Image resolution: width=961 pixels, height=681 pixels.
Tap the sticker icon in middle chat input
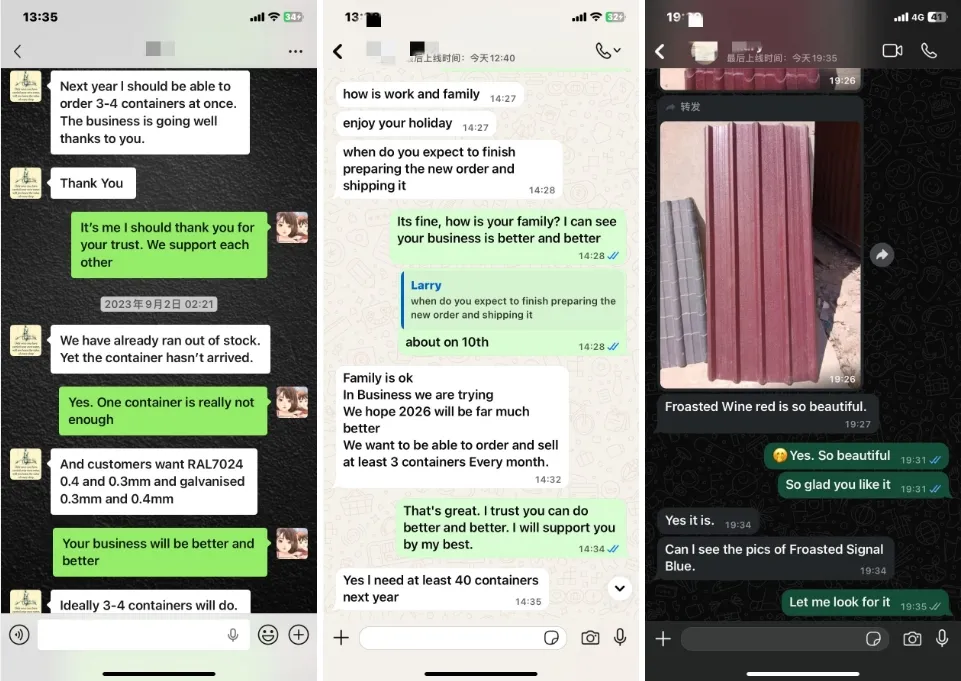point(551,638)
